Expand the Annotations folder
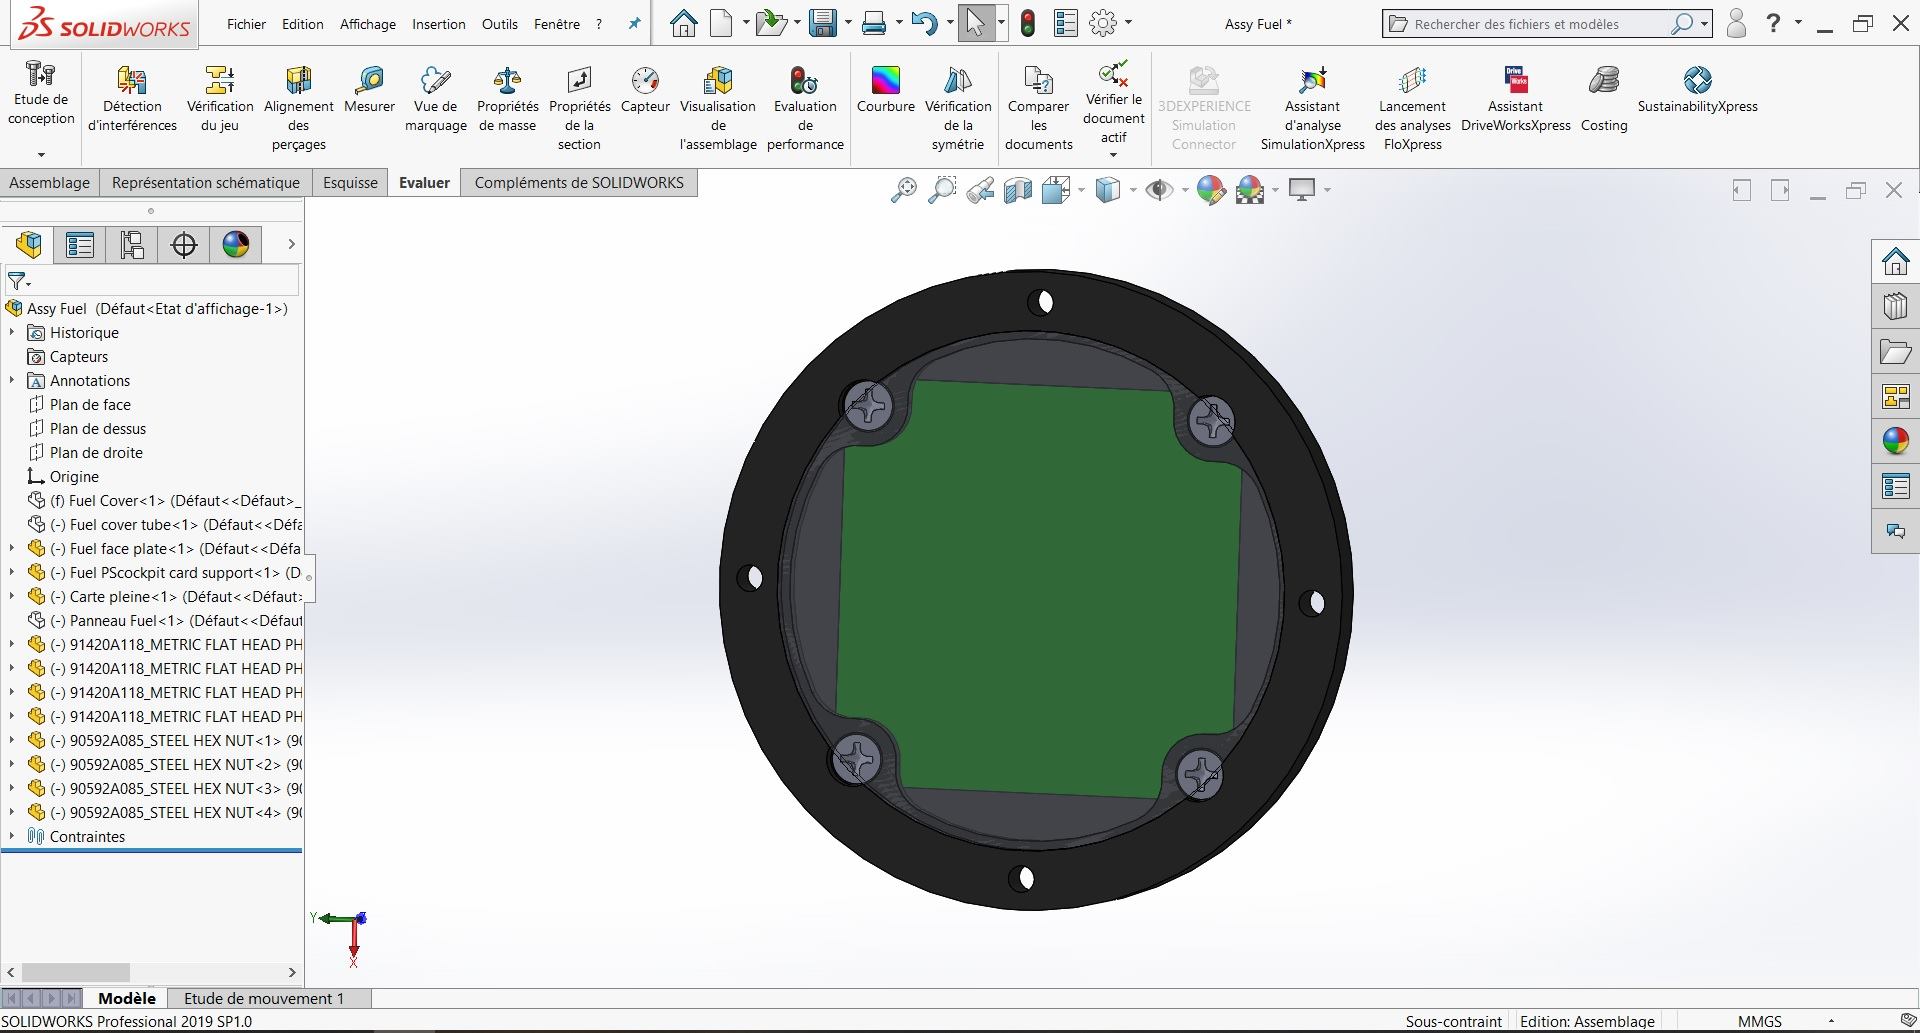 click(x=11, y=380)
